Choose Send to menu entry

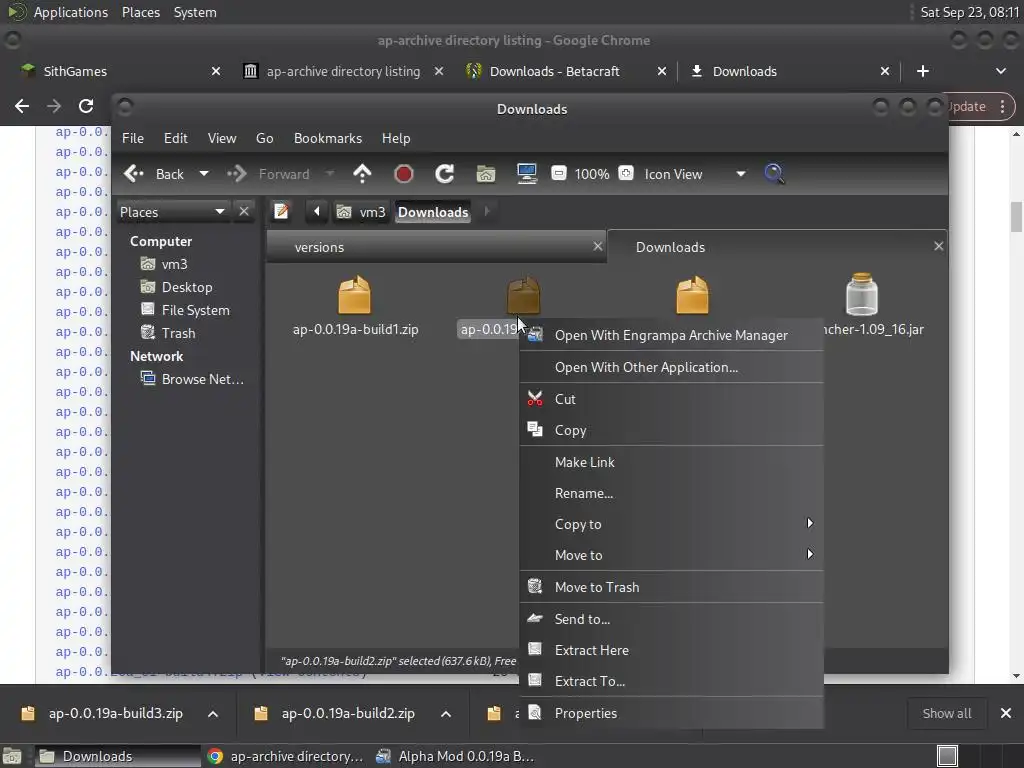(671, 619)
